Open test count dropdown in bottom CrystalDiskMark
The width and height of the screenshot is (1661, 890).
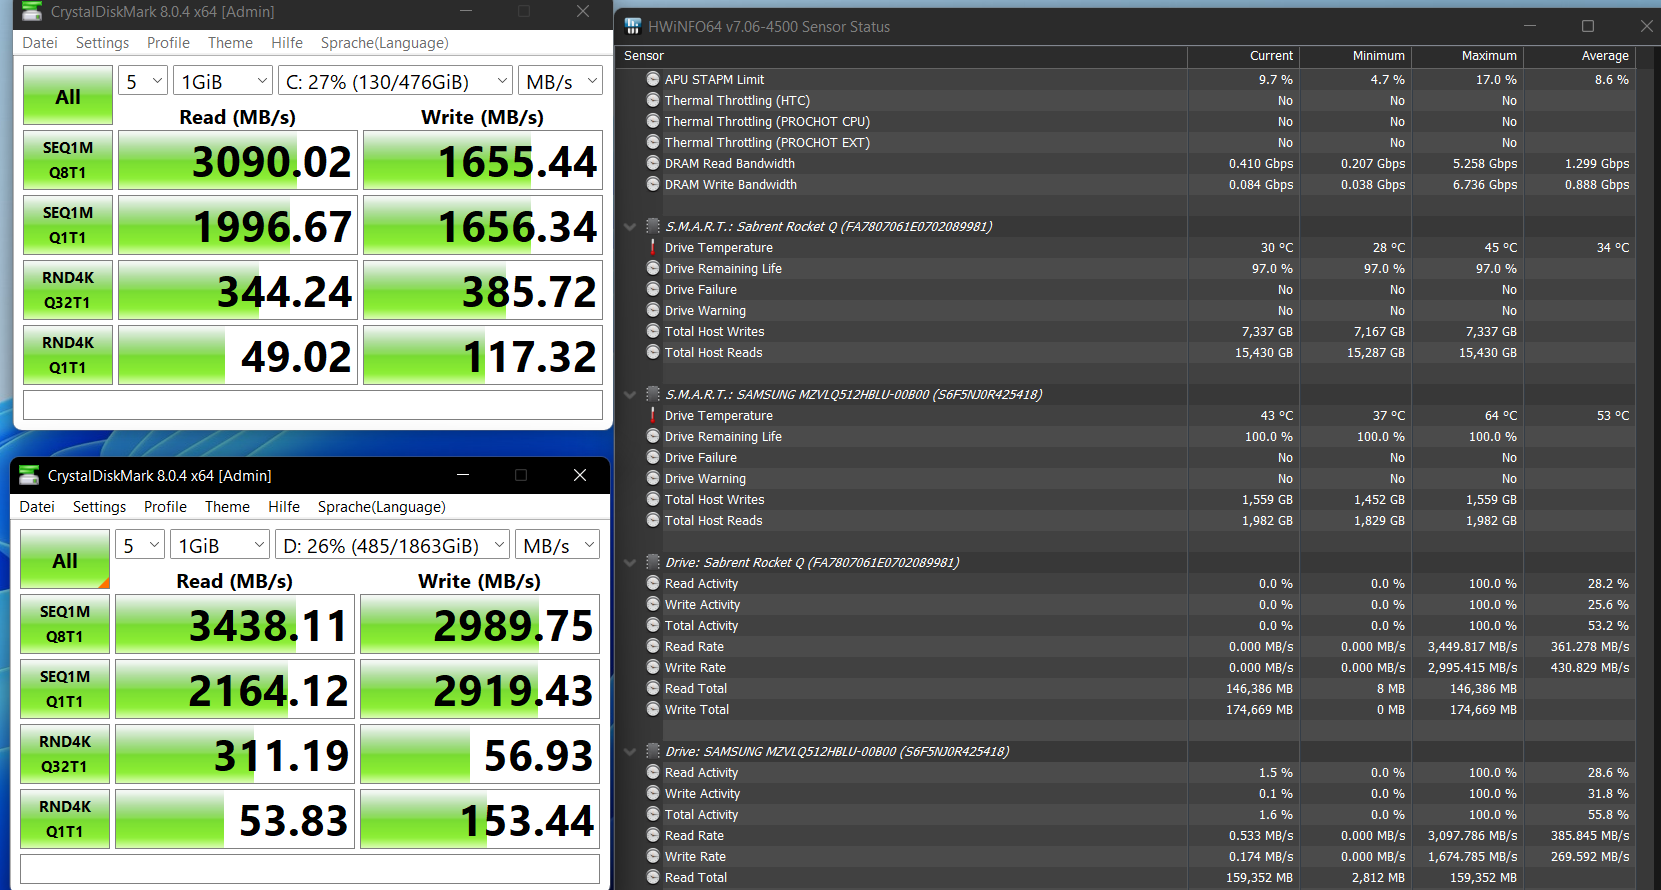click(140, 545)
